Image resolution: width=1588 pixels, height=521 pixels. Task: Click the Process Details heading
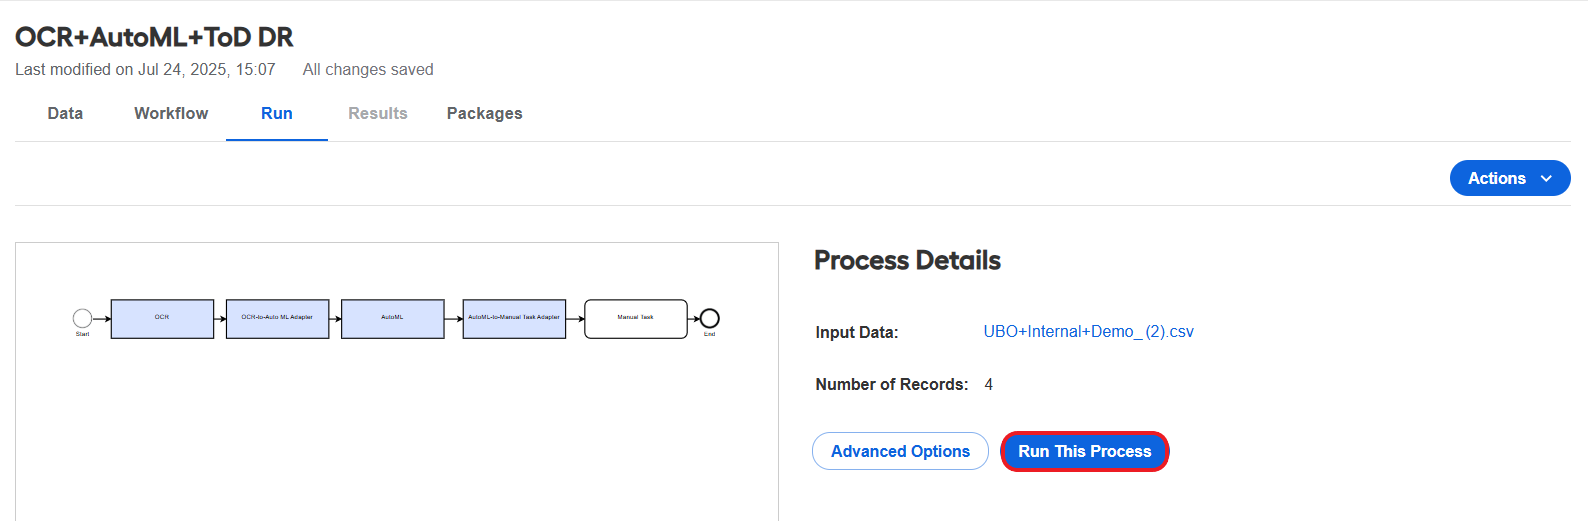coord(907,260)
